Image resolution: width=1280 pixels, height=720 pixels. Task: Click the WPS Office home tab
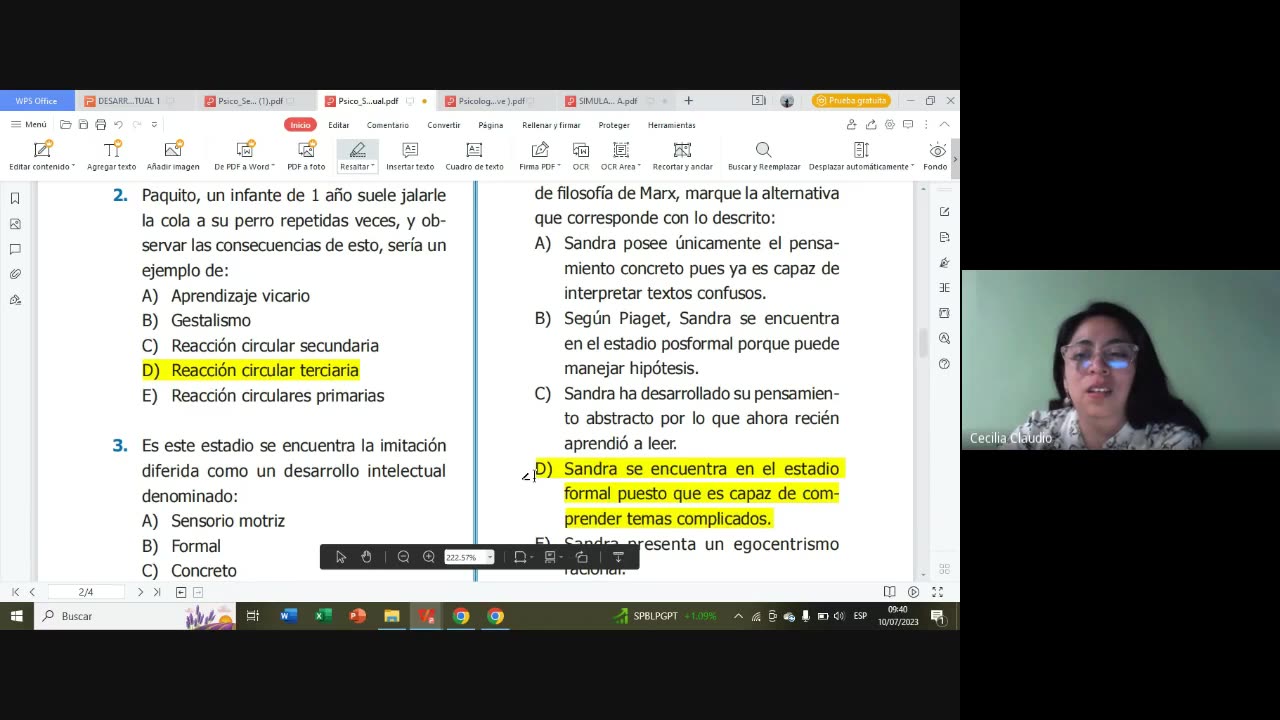pyautogui.click(x=36, y=101)
